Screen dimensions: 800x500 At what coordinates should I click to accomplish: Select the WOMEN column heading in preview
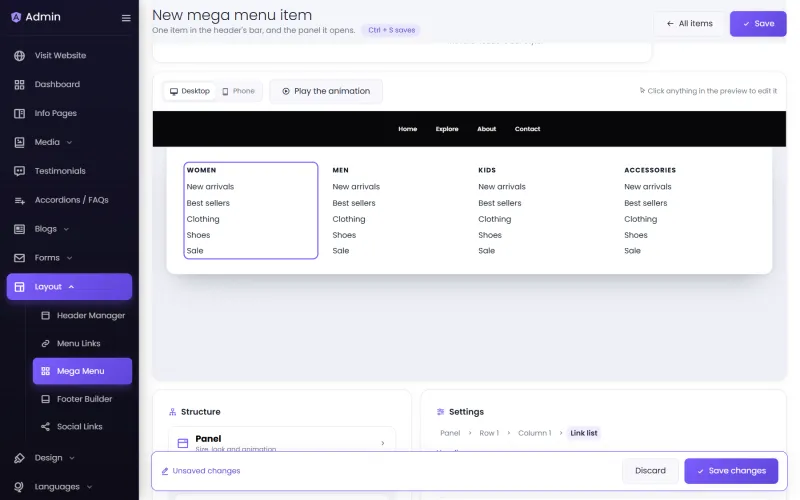point(202,170)
